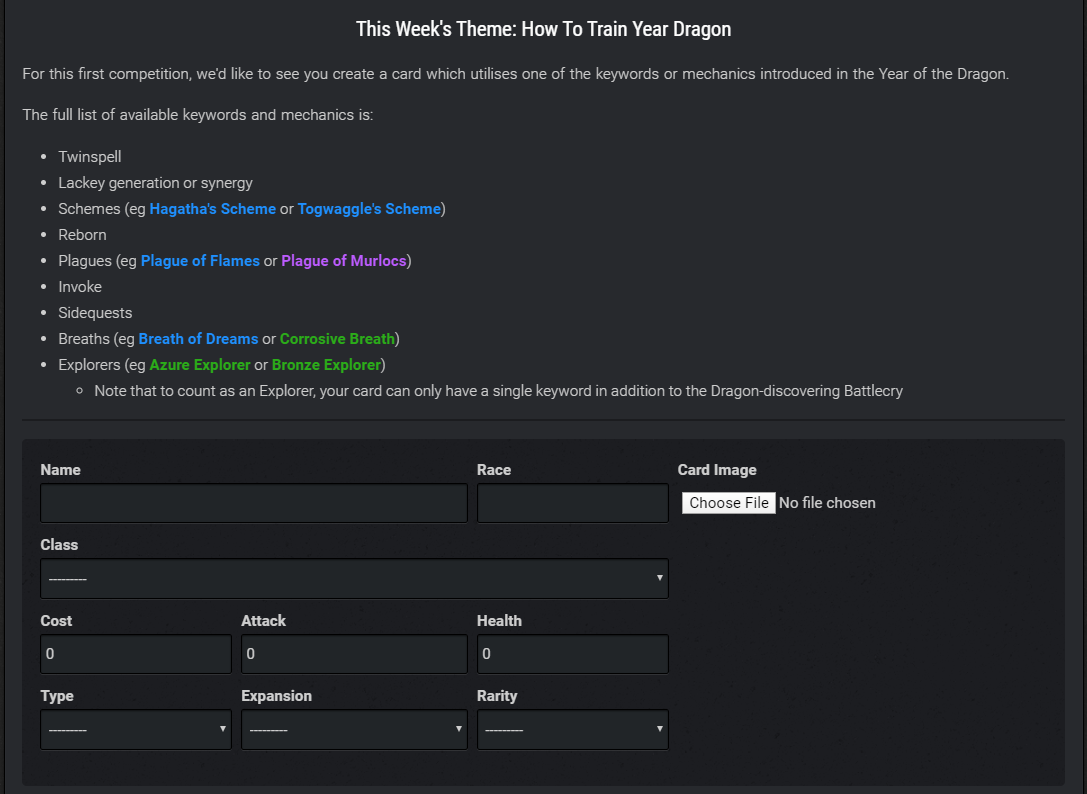The image size is (1087, 794).
Task: Expand the Rarity dropdown
Action: 573,730
